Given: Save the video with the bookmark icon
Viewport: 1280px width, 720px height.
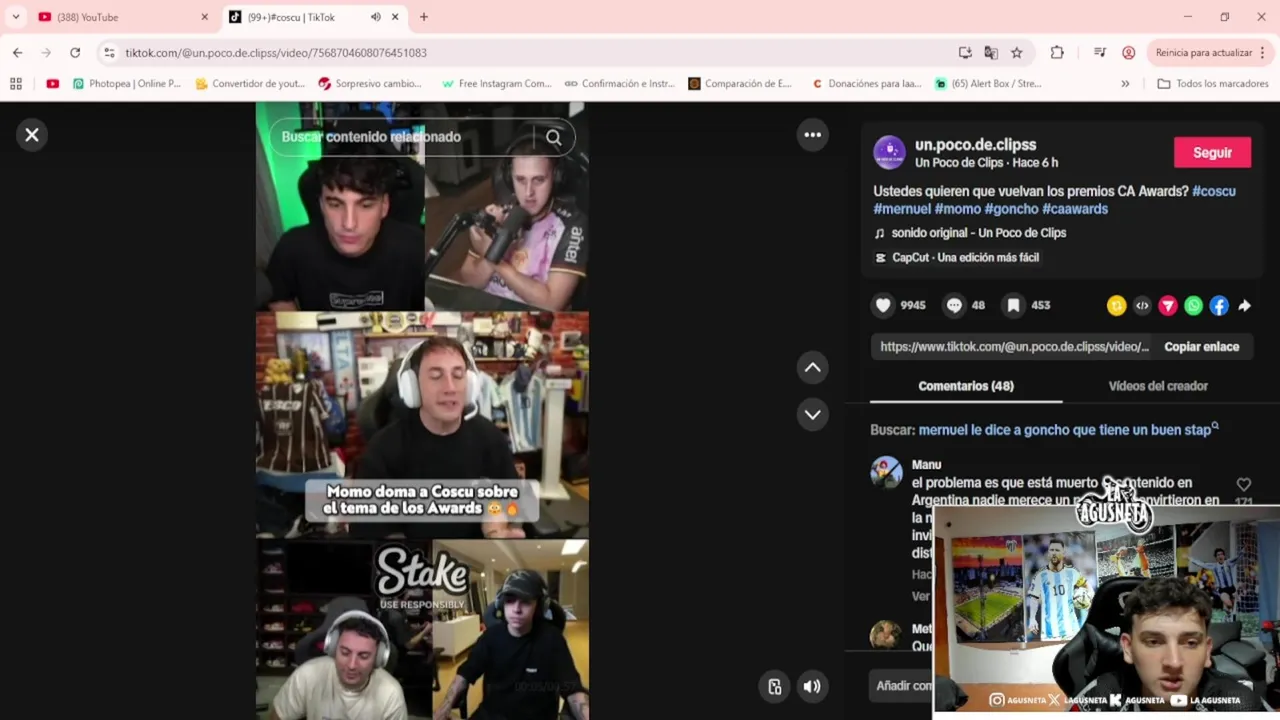Looking at the screenshot, I should (x=1013, y=305).
